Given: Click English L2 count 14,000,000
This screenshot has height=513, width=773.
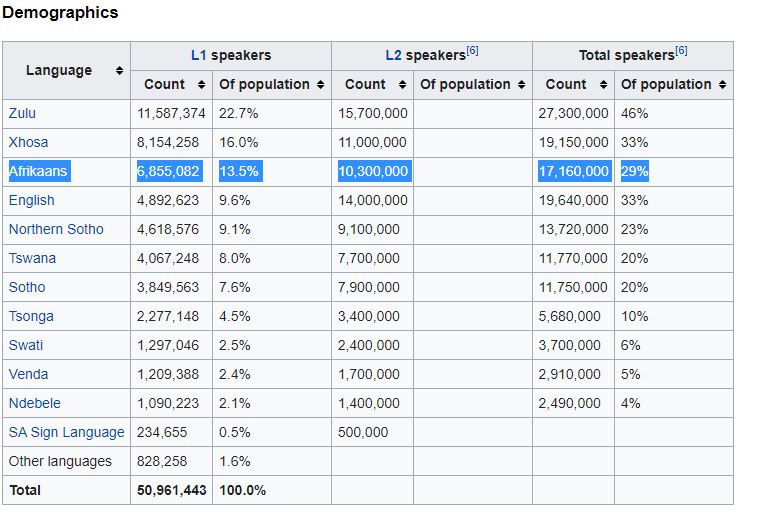Looking at the screenshot, I should pos(373,201).
